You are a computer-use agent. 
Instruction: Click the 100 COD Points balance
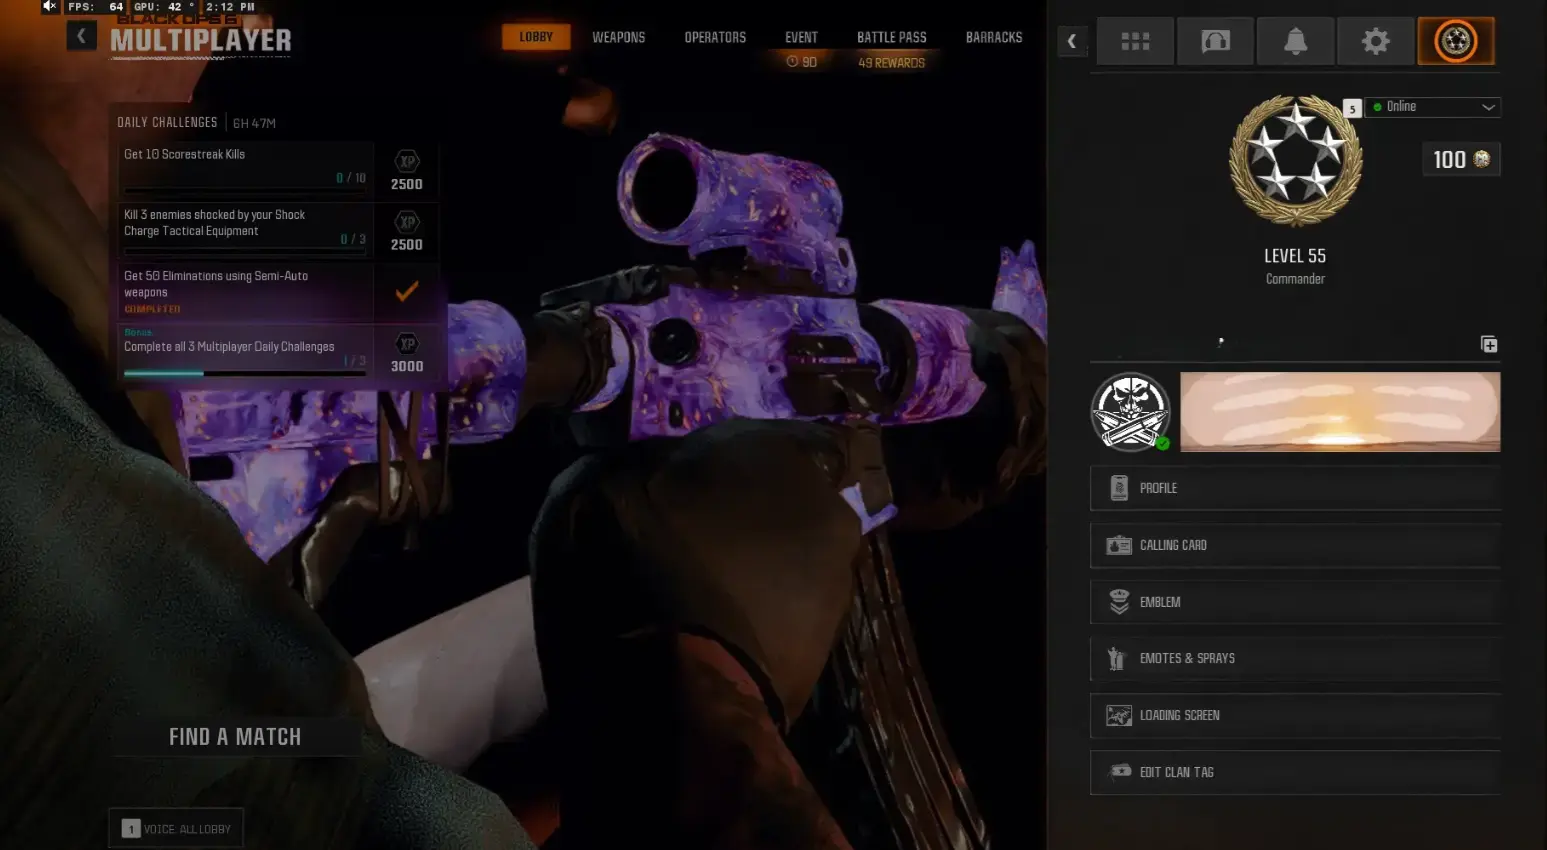[x=1461, y=159]
